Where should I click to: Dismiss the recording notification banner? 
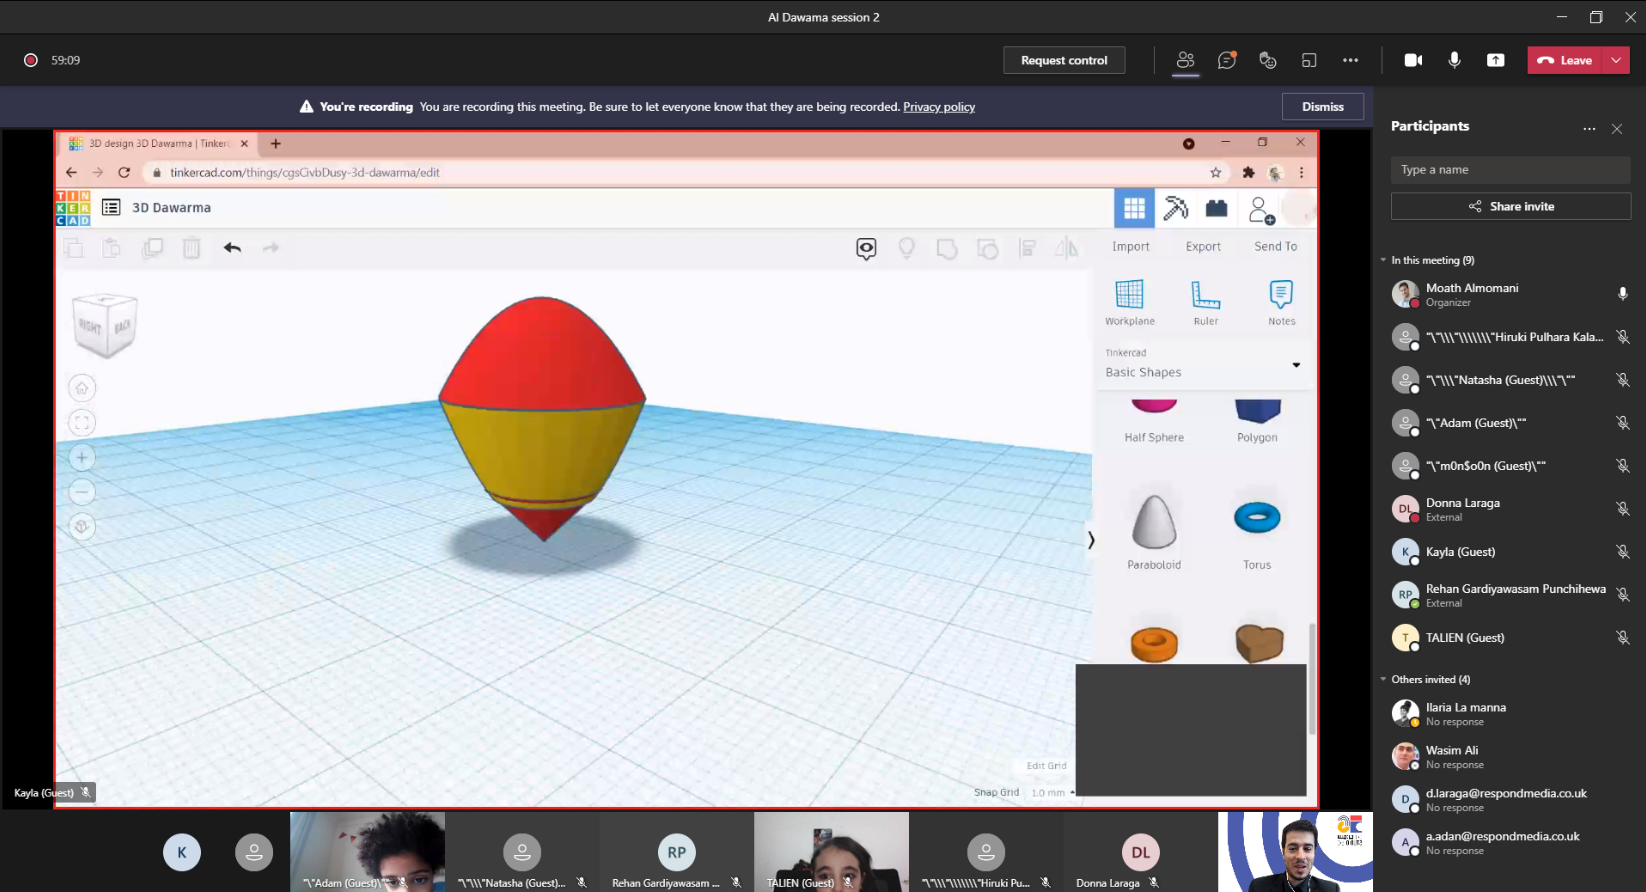pos(1323,107)
